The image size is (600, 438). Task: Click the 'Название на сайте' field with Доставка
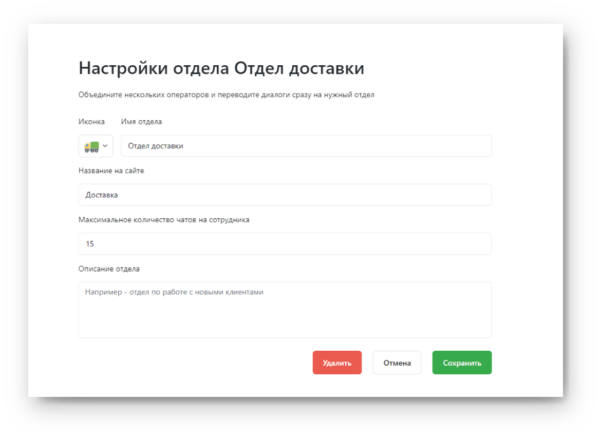click(285, 195)
